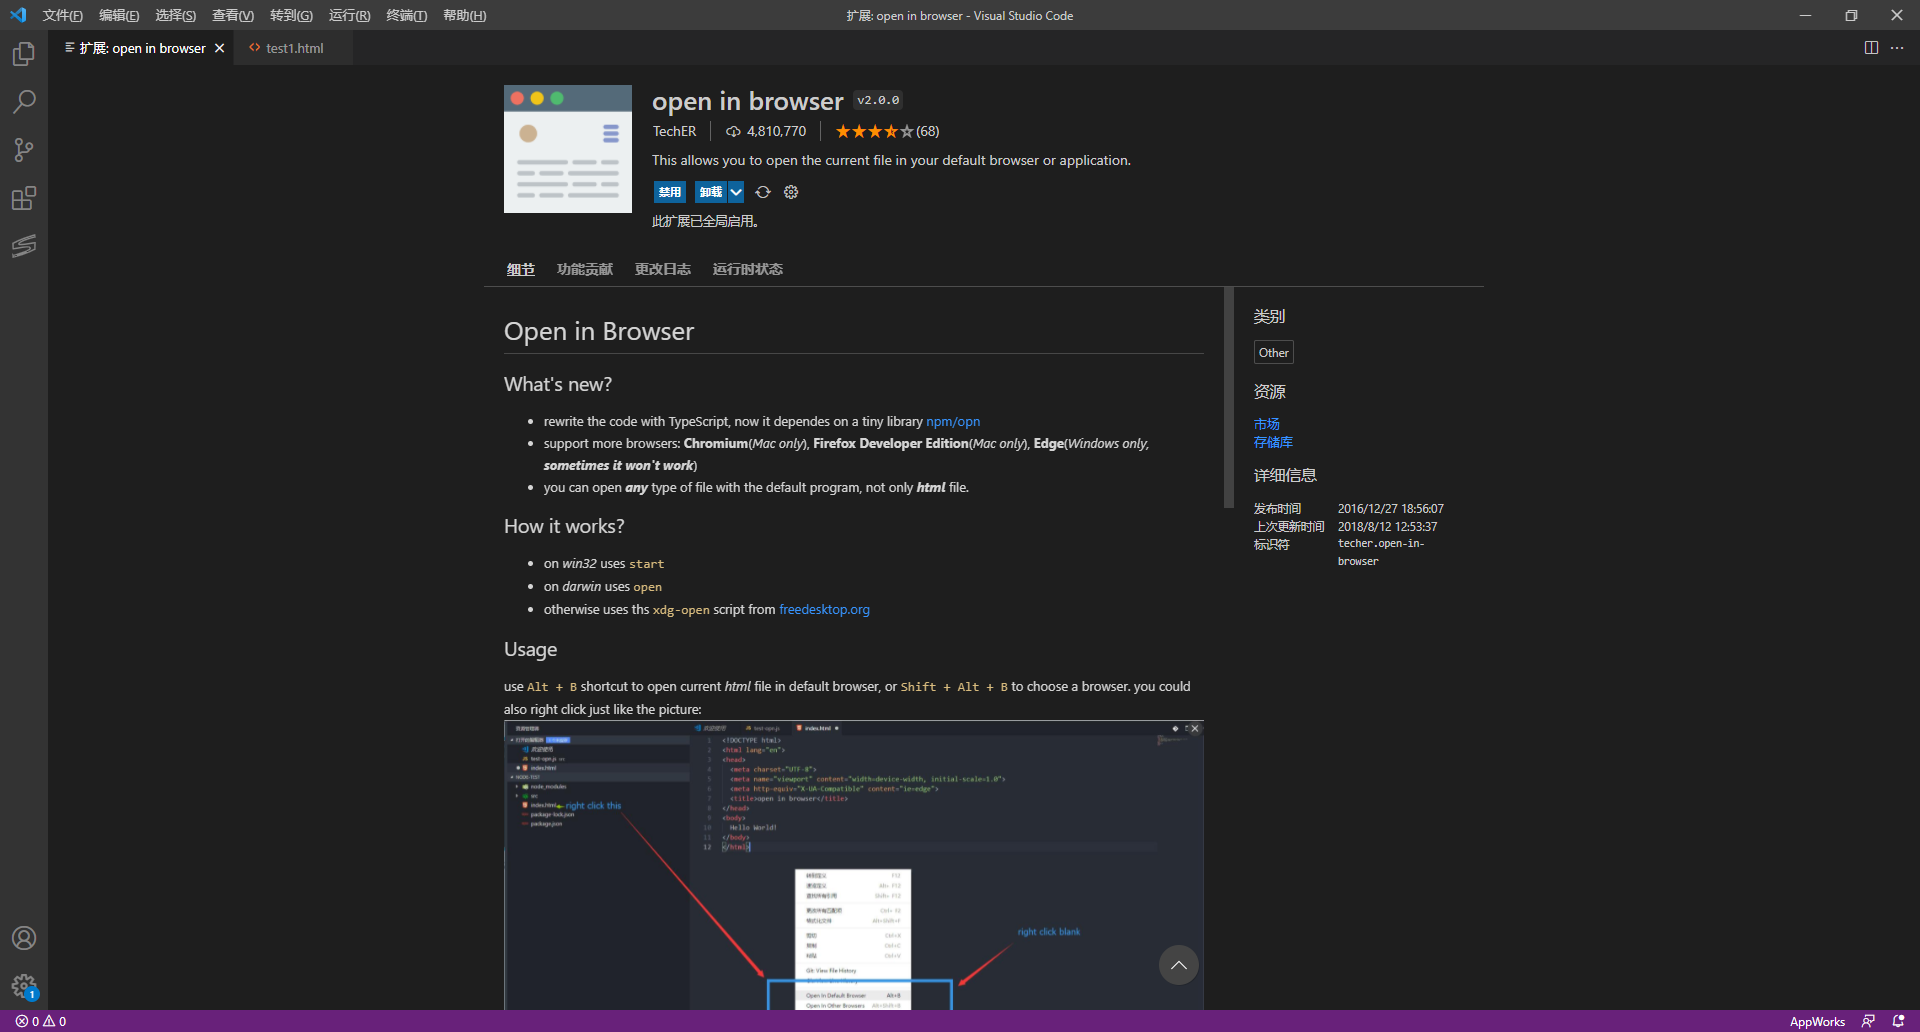Open the AppWorks sidebar icon
The width and height of the screenshot is (1920, 1032).
24,246
